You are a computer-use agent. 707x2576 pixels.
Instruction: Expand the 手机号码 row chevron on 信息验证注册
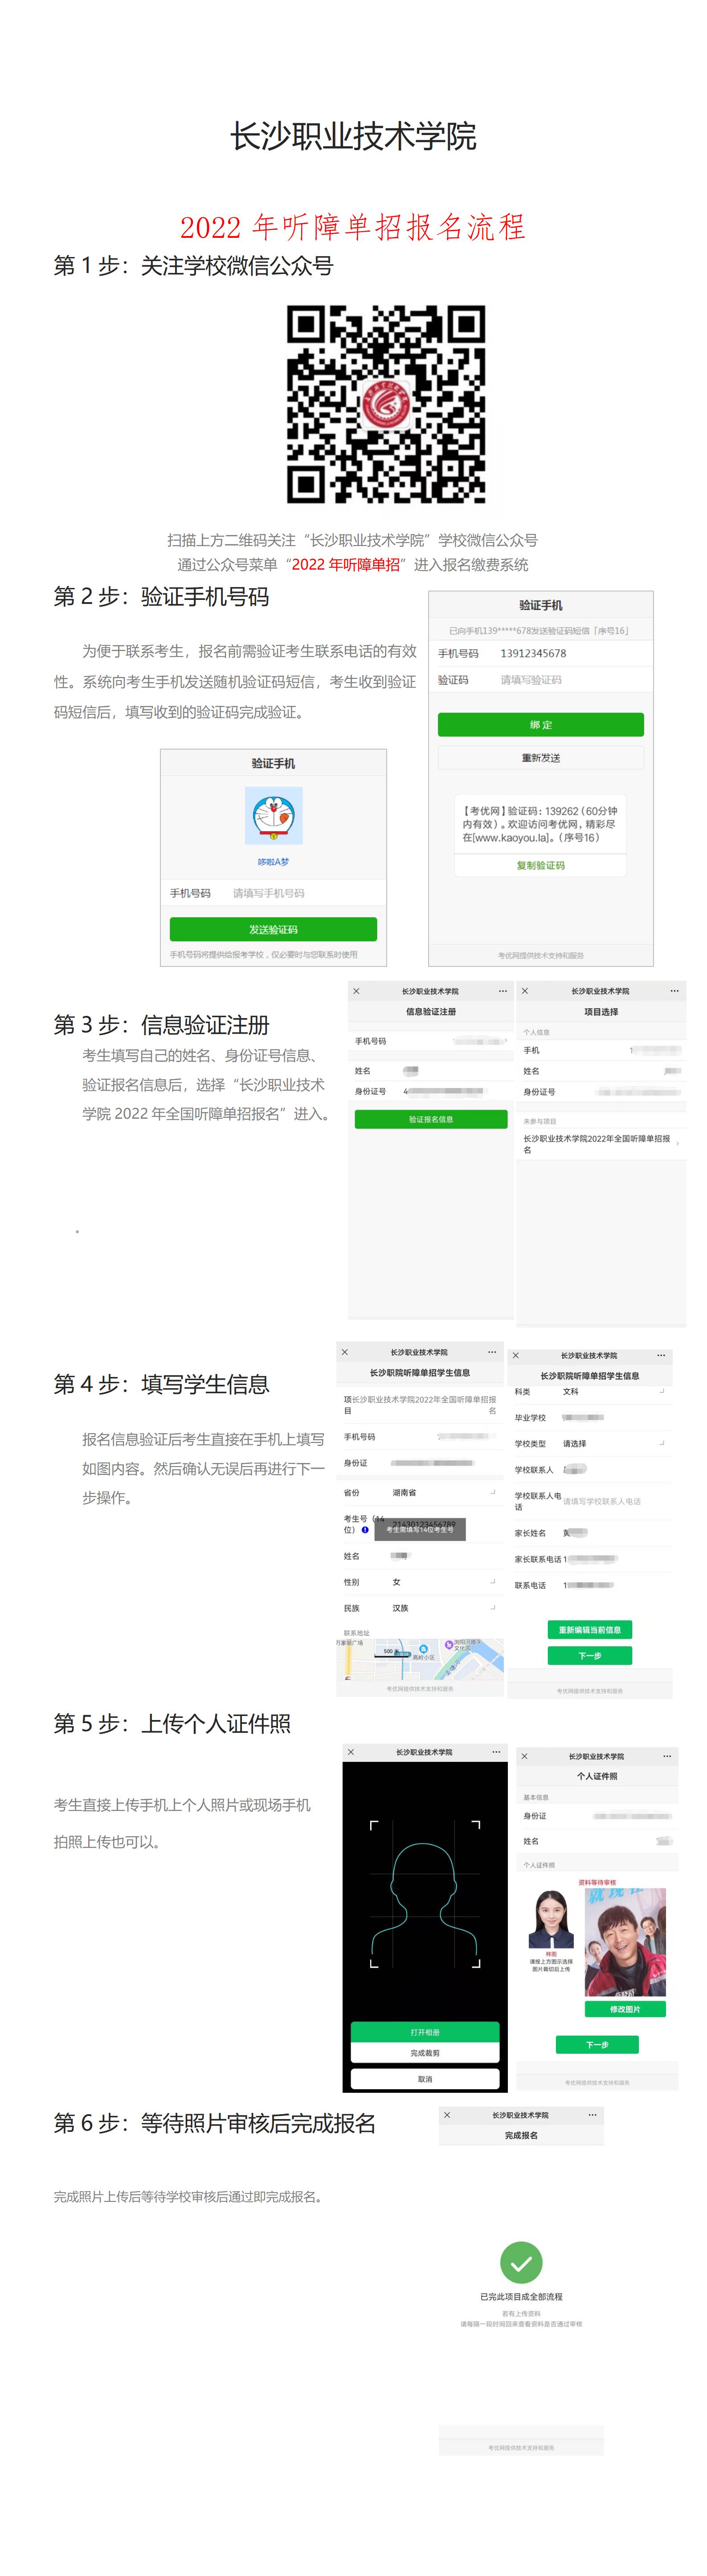point(505,1041)
